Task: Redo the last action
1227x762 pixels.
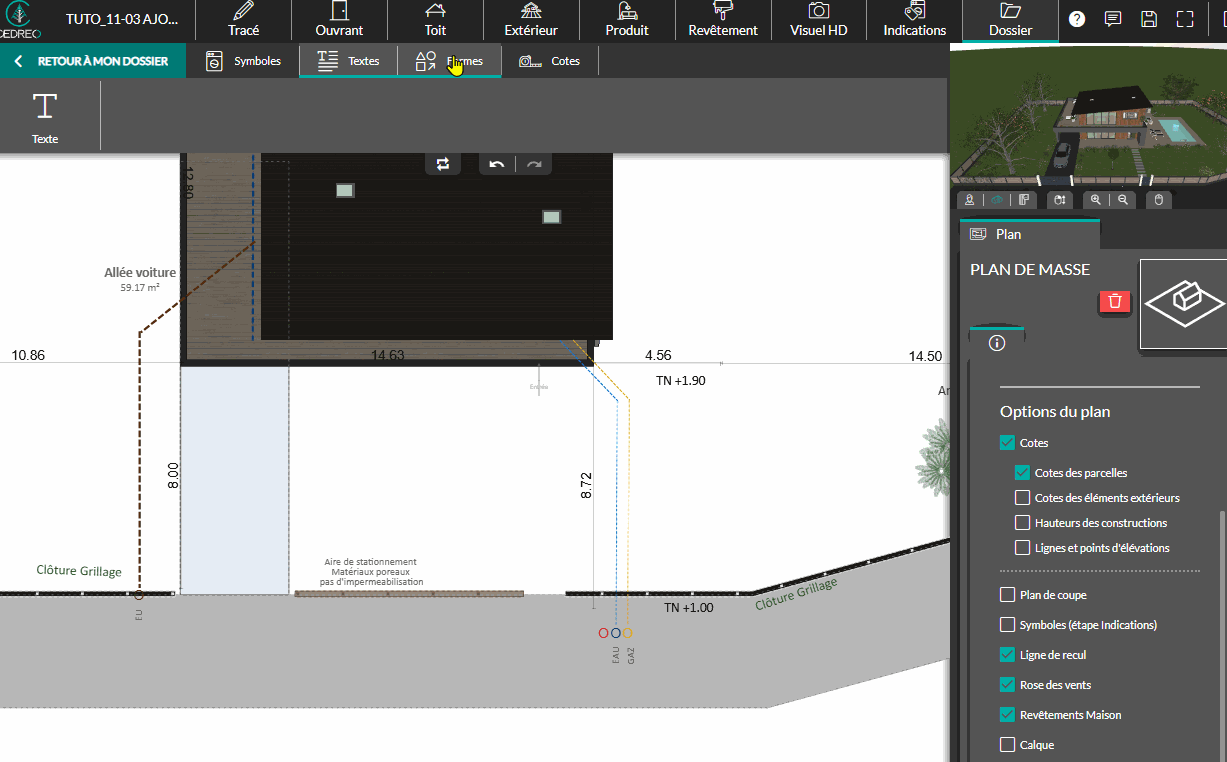Action: pos(534,164)
